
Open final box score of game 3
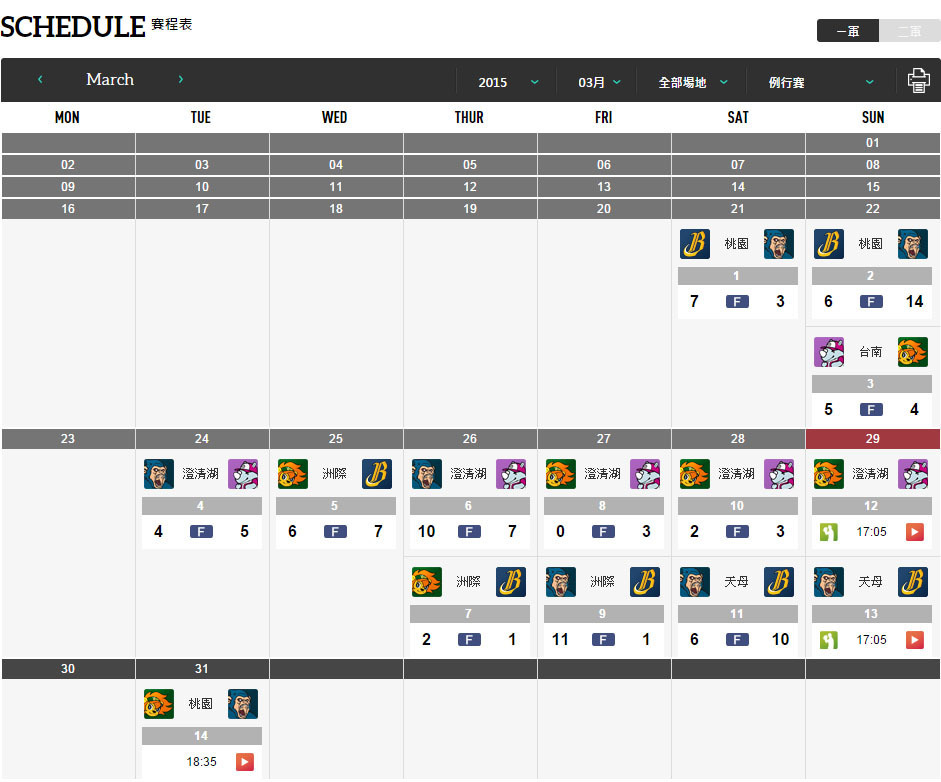click(871, 409)
